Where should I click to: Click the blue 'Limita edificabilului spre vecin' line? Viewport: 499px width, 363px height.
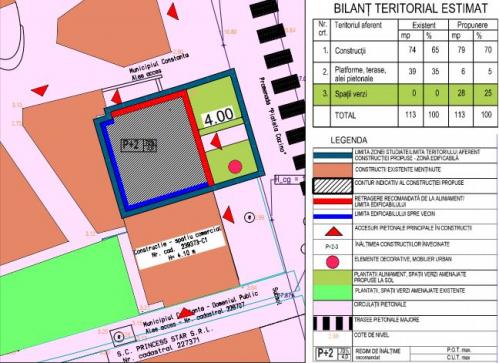[333, 216]
